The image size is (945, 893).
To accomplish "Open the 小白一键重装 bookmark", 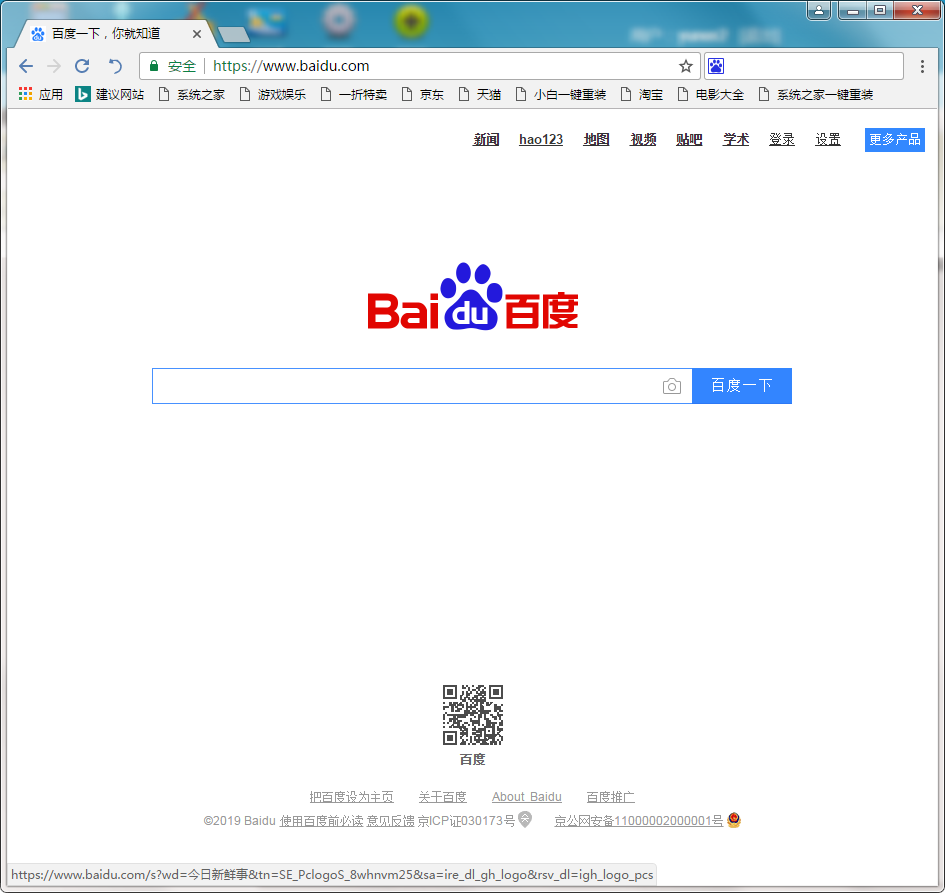I will click(x=560, y=94).
